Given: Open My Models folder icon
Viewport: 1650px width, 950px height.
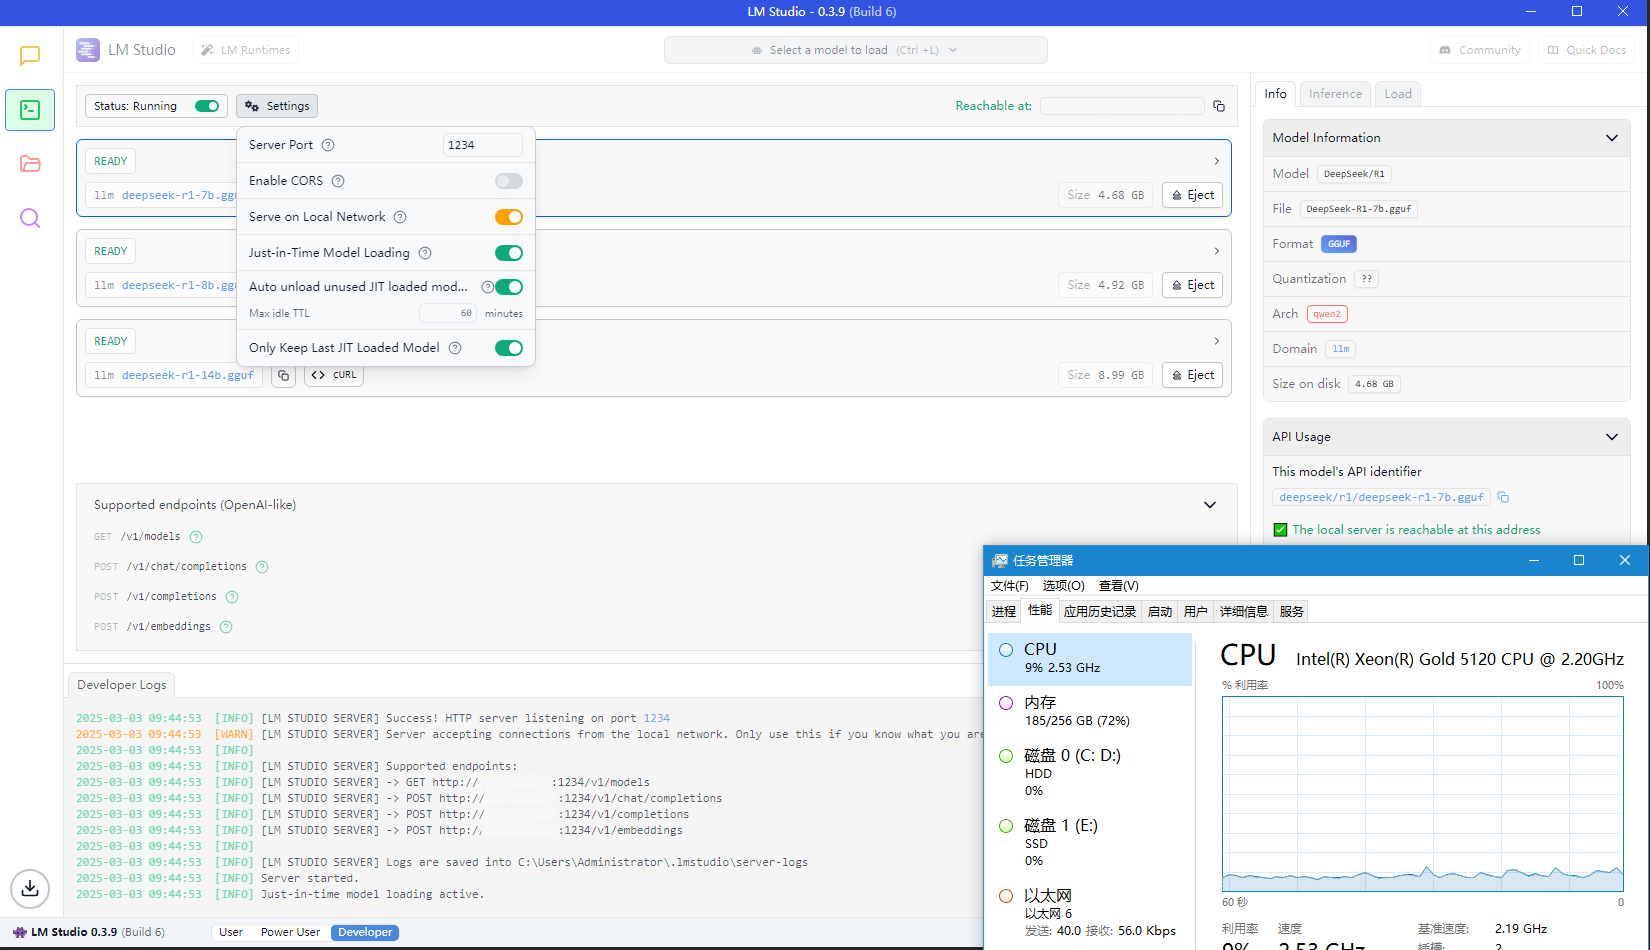Looking at the screenshot, I should pos(30,164).
